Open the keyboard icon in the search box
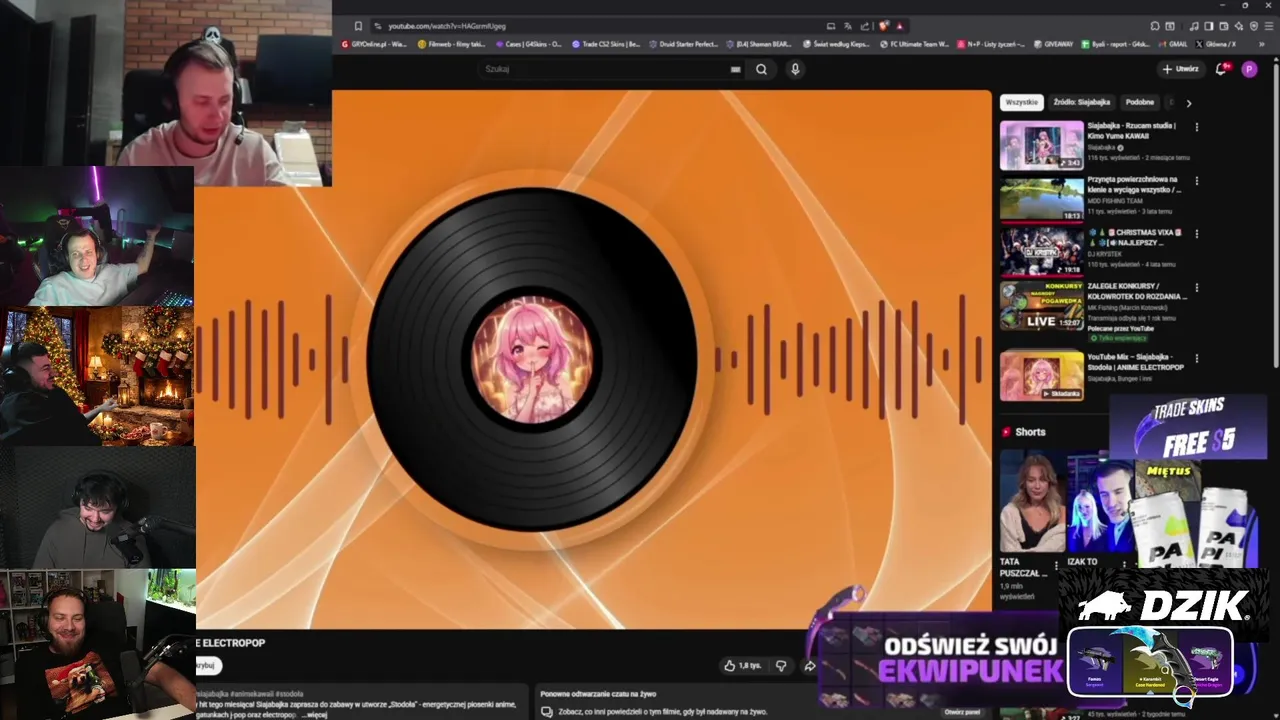Image resolution: width=1280 pixels, height=720 pixels. coord(735,69)
